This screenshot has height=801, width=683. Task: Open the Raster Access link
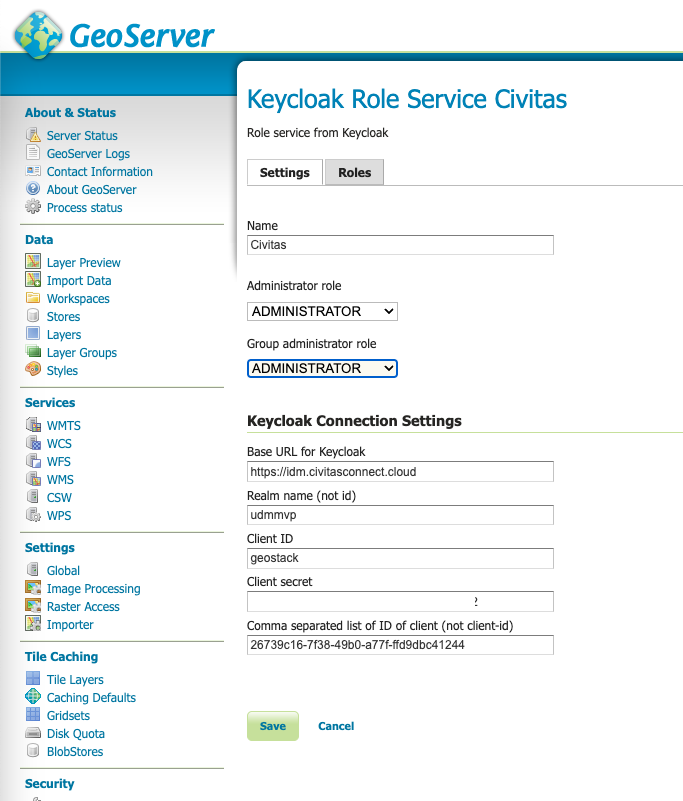pos(83,607)
